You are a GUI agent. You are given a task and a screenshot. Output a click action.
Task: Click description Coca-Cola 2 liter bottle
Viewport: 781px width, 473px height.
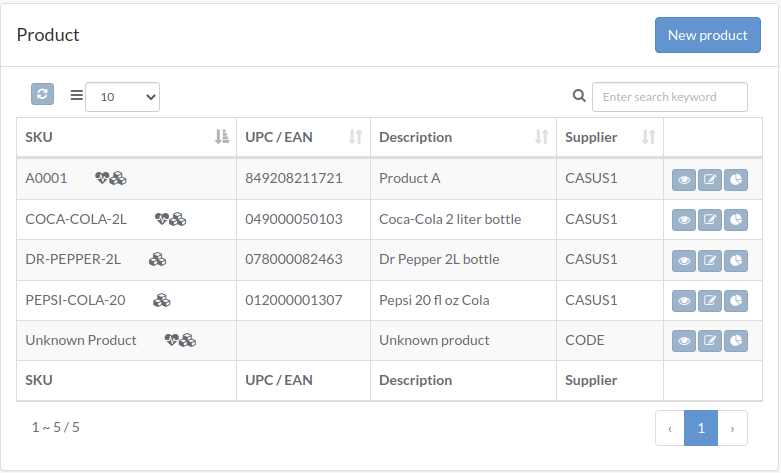click(x=450, y=219)
